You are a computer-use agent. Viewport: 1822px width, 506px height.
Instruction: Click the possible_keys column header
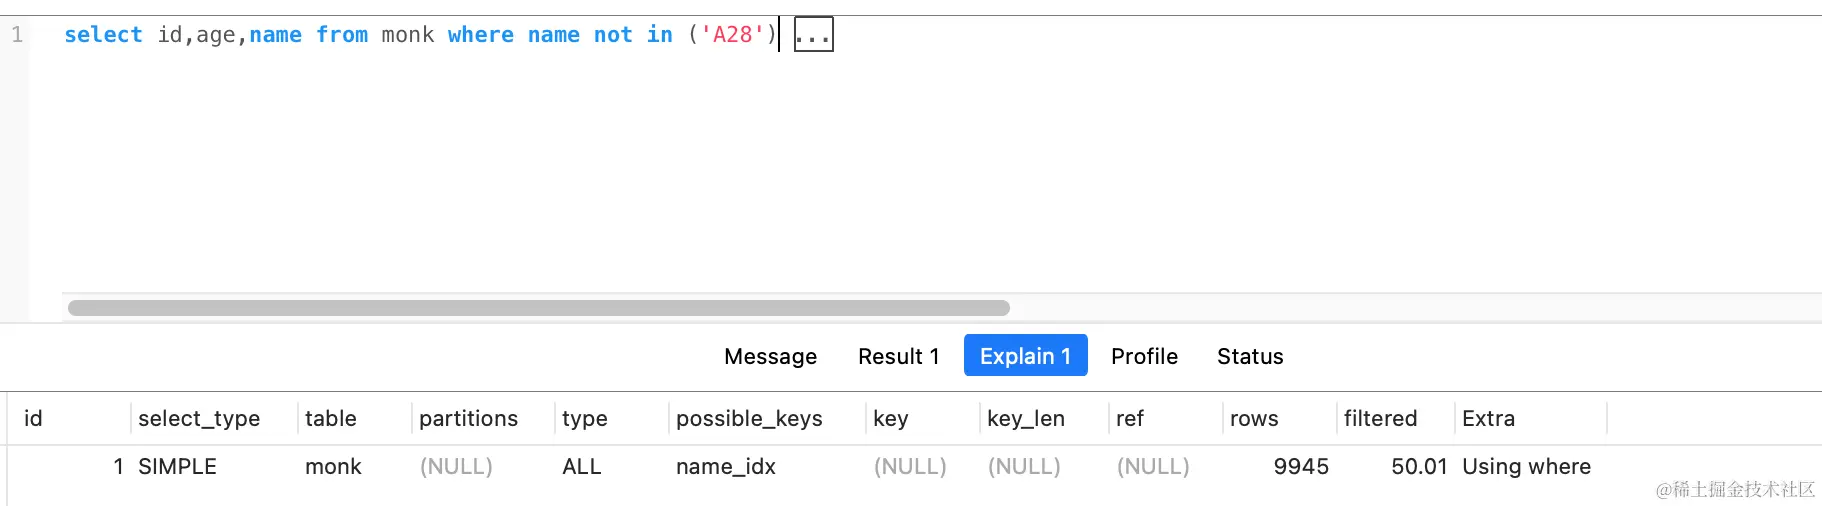coord(749,418)
